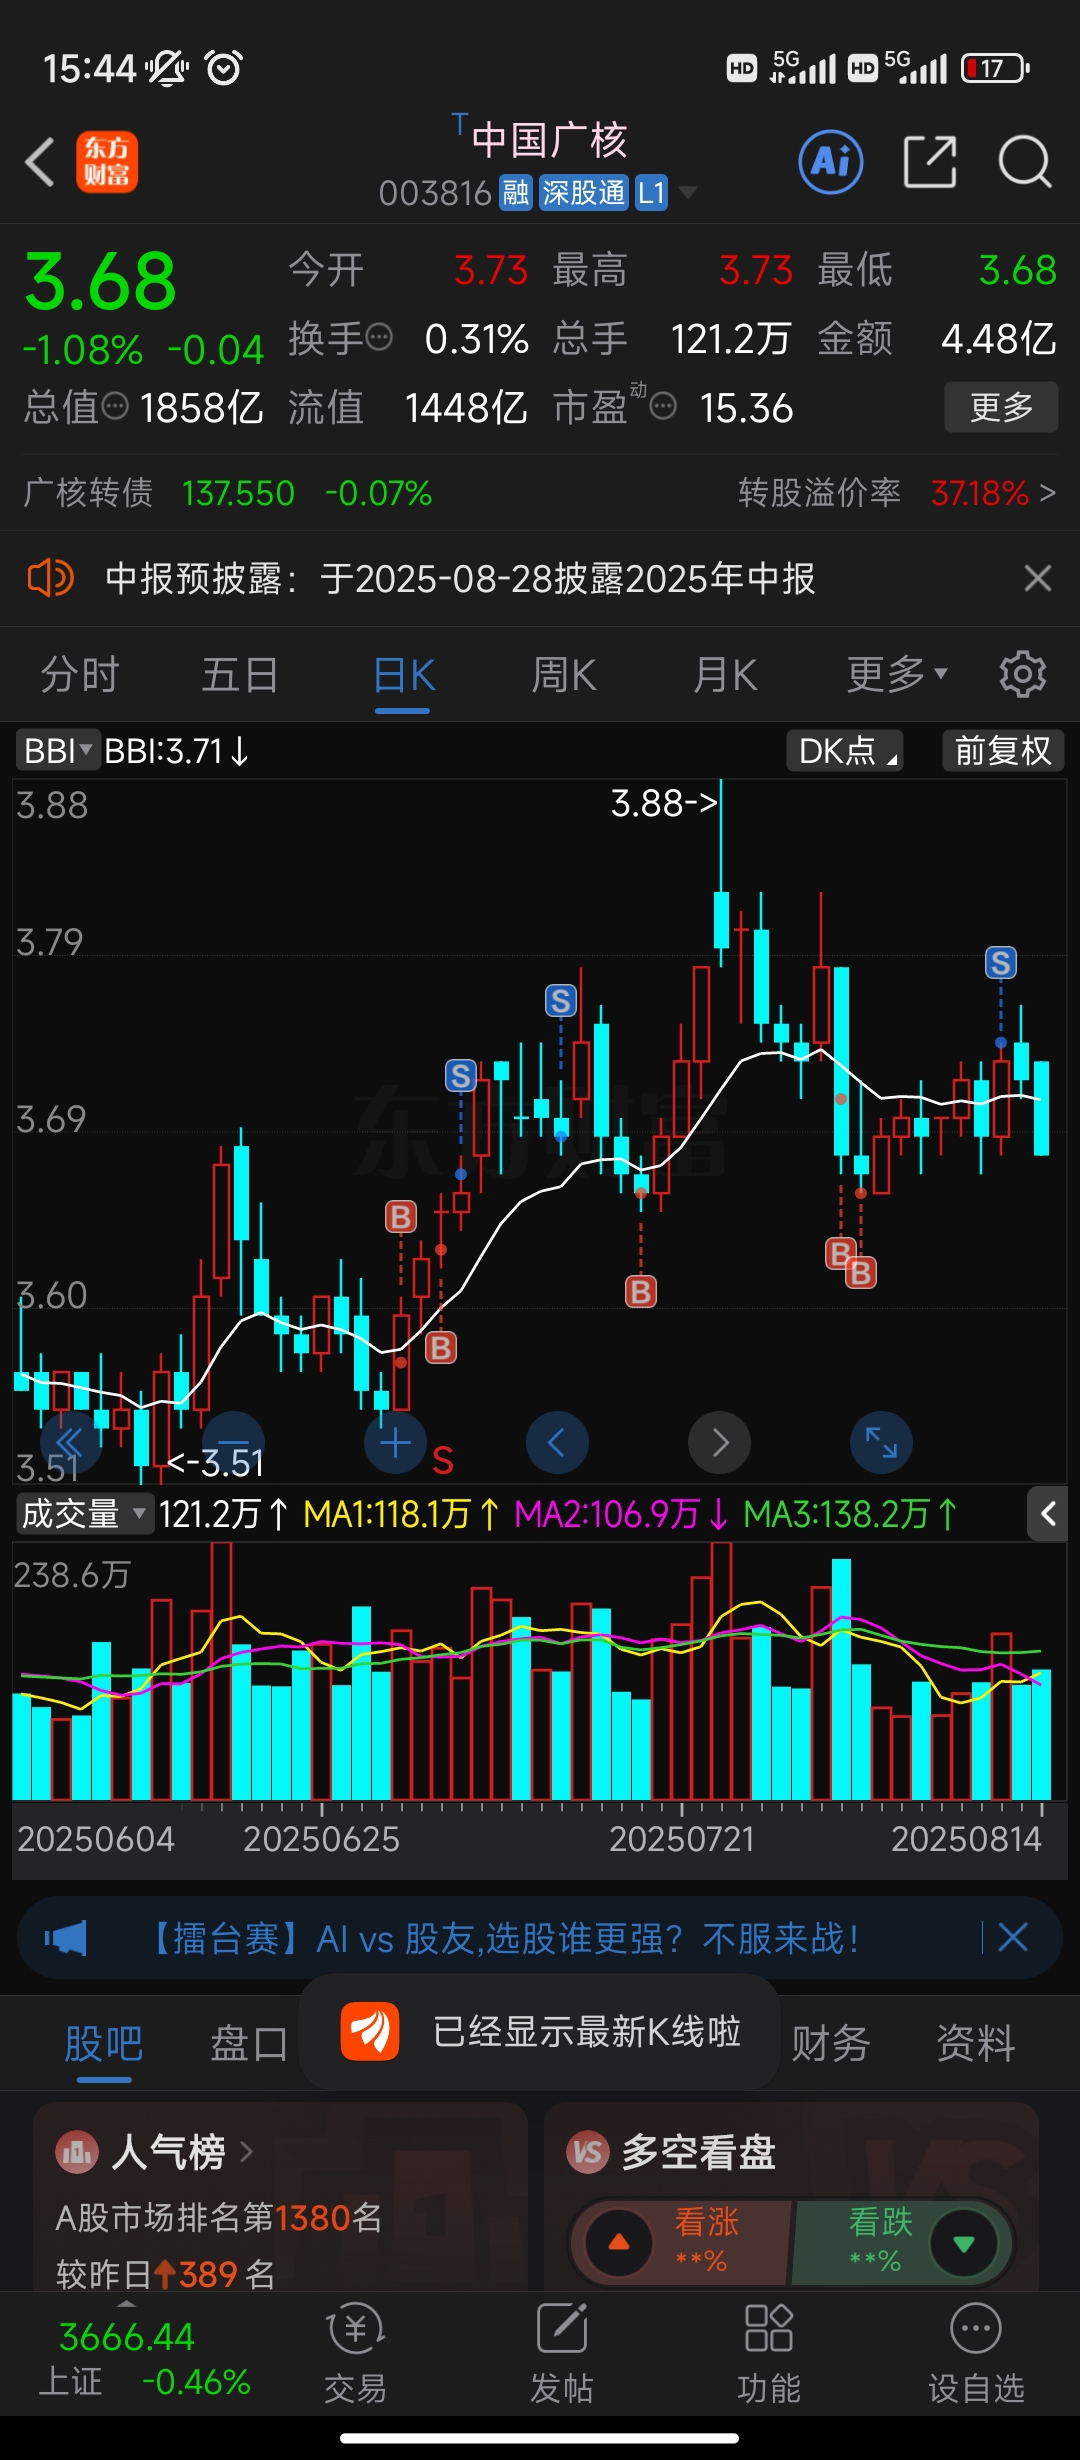This screenshot has height=2460, width=1080.
Task: Open 财务 tab
Action: (x=830, y=2042)
